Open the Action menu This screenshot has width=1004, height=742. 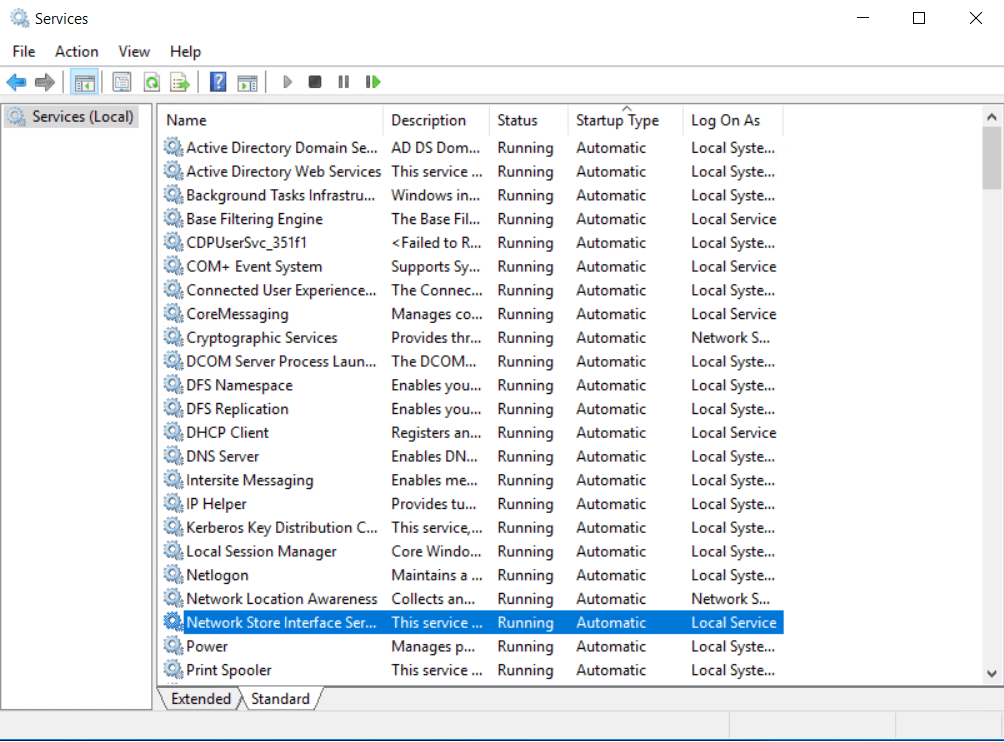[76, 51]
